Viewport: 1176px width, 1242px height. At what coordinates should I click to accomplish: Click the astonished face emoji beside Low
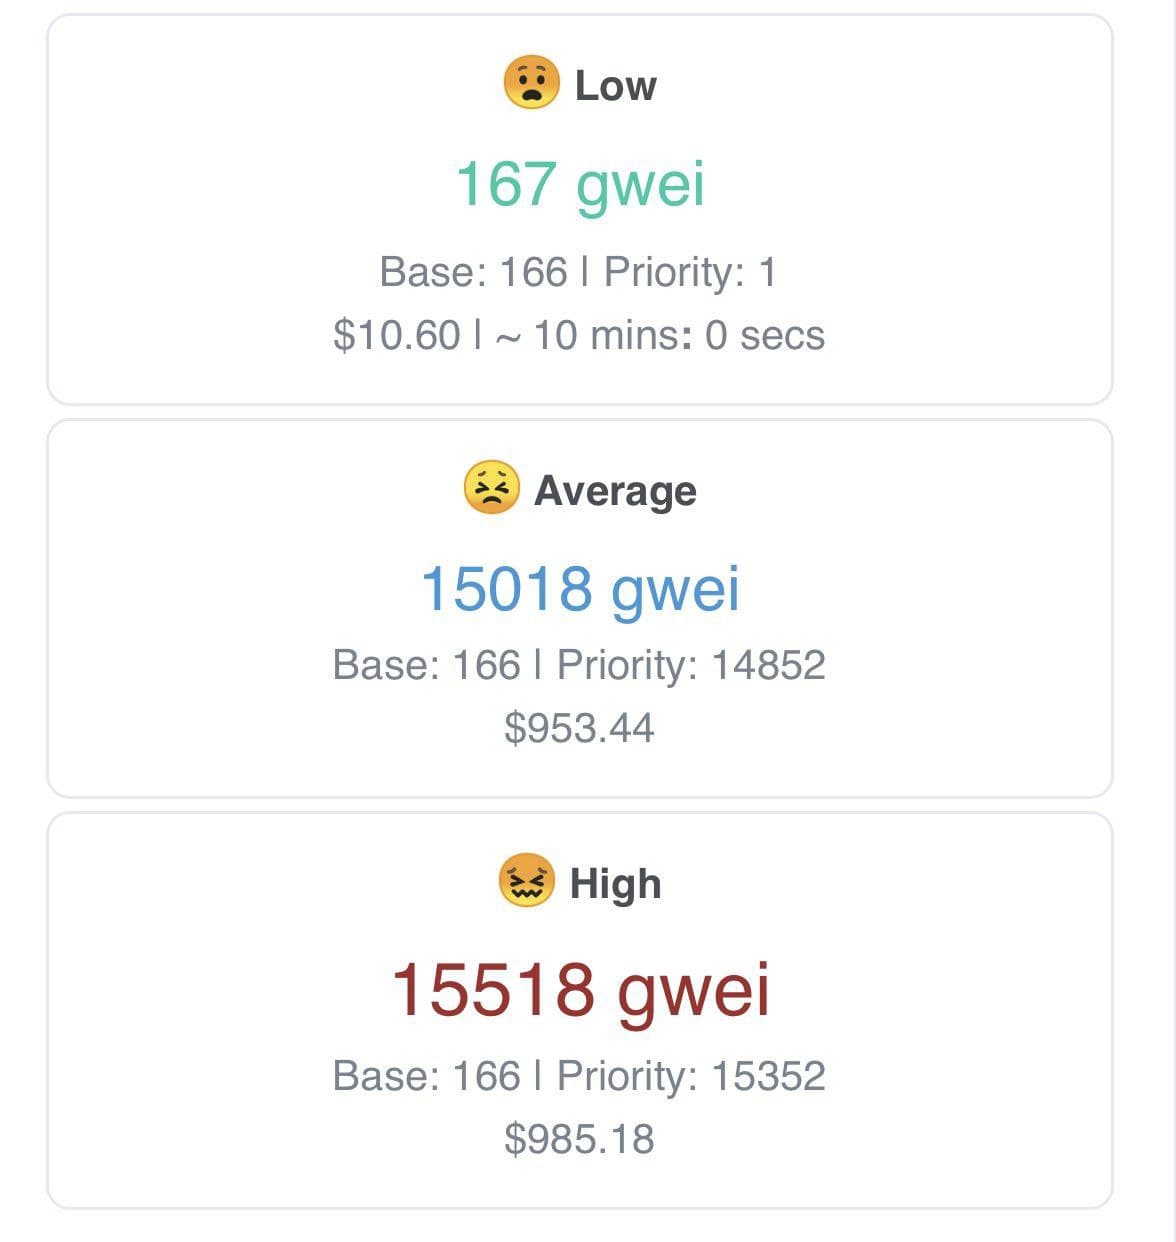pos(531,82)
